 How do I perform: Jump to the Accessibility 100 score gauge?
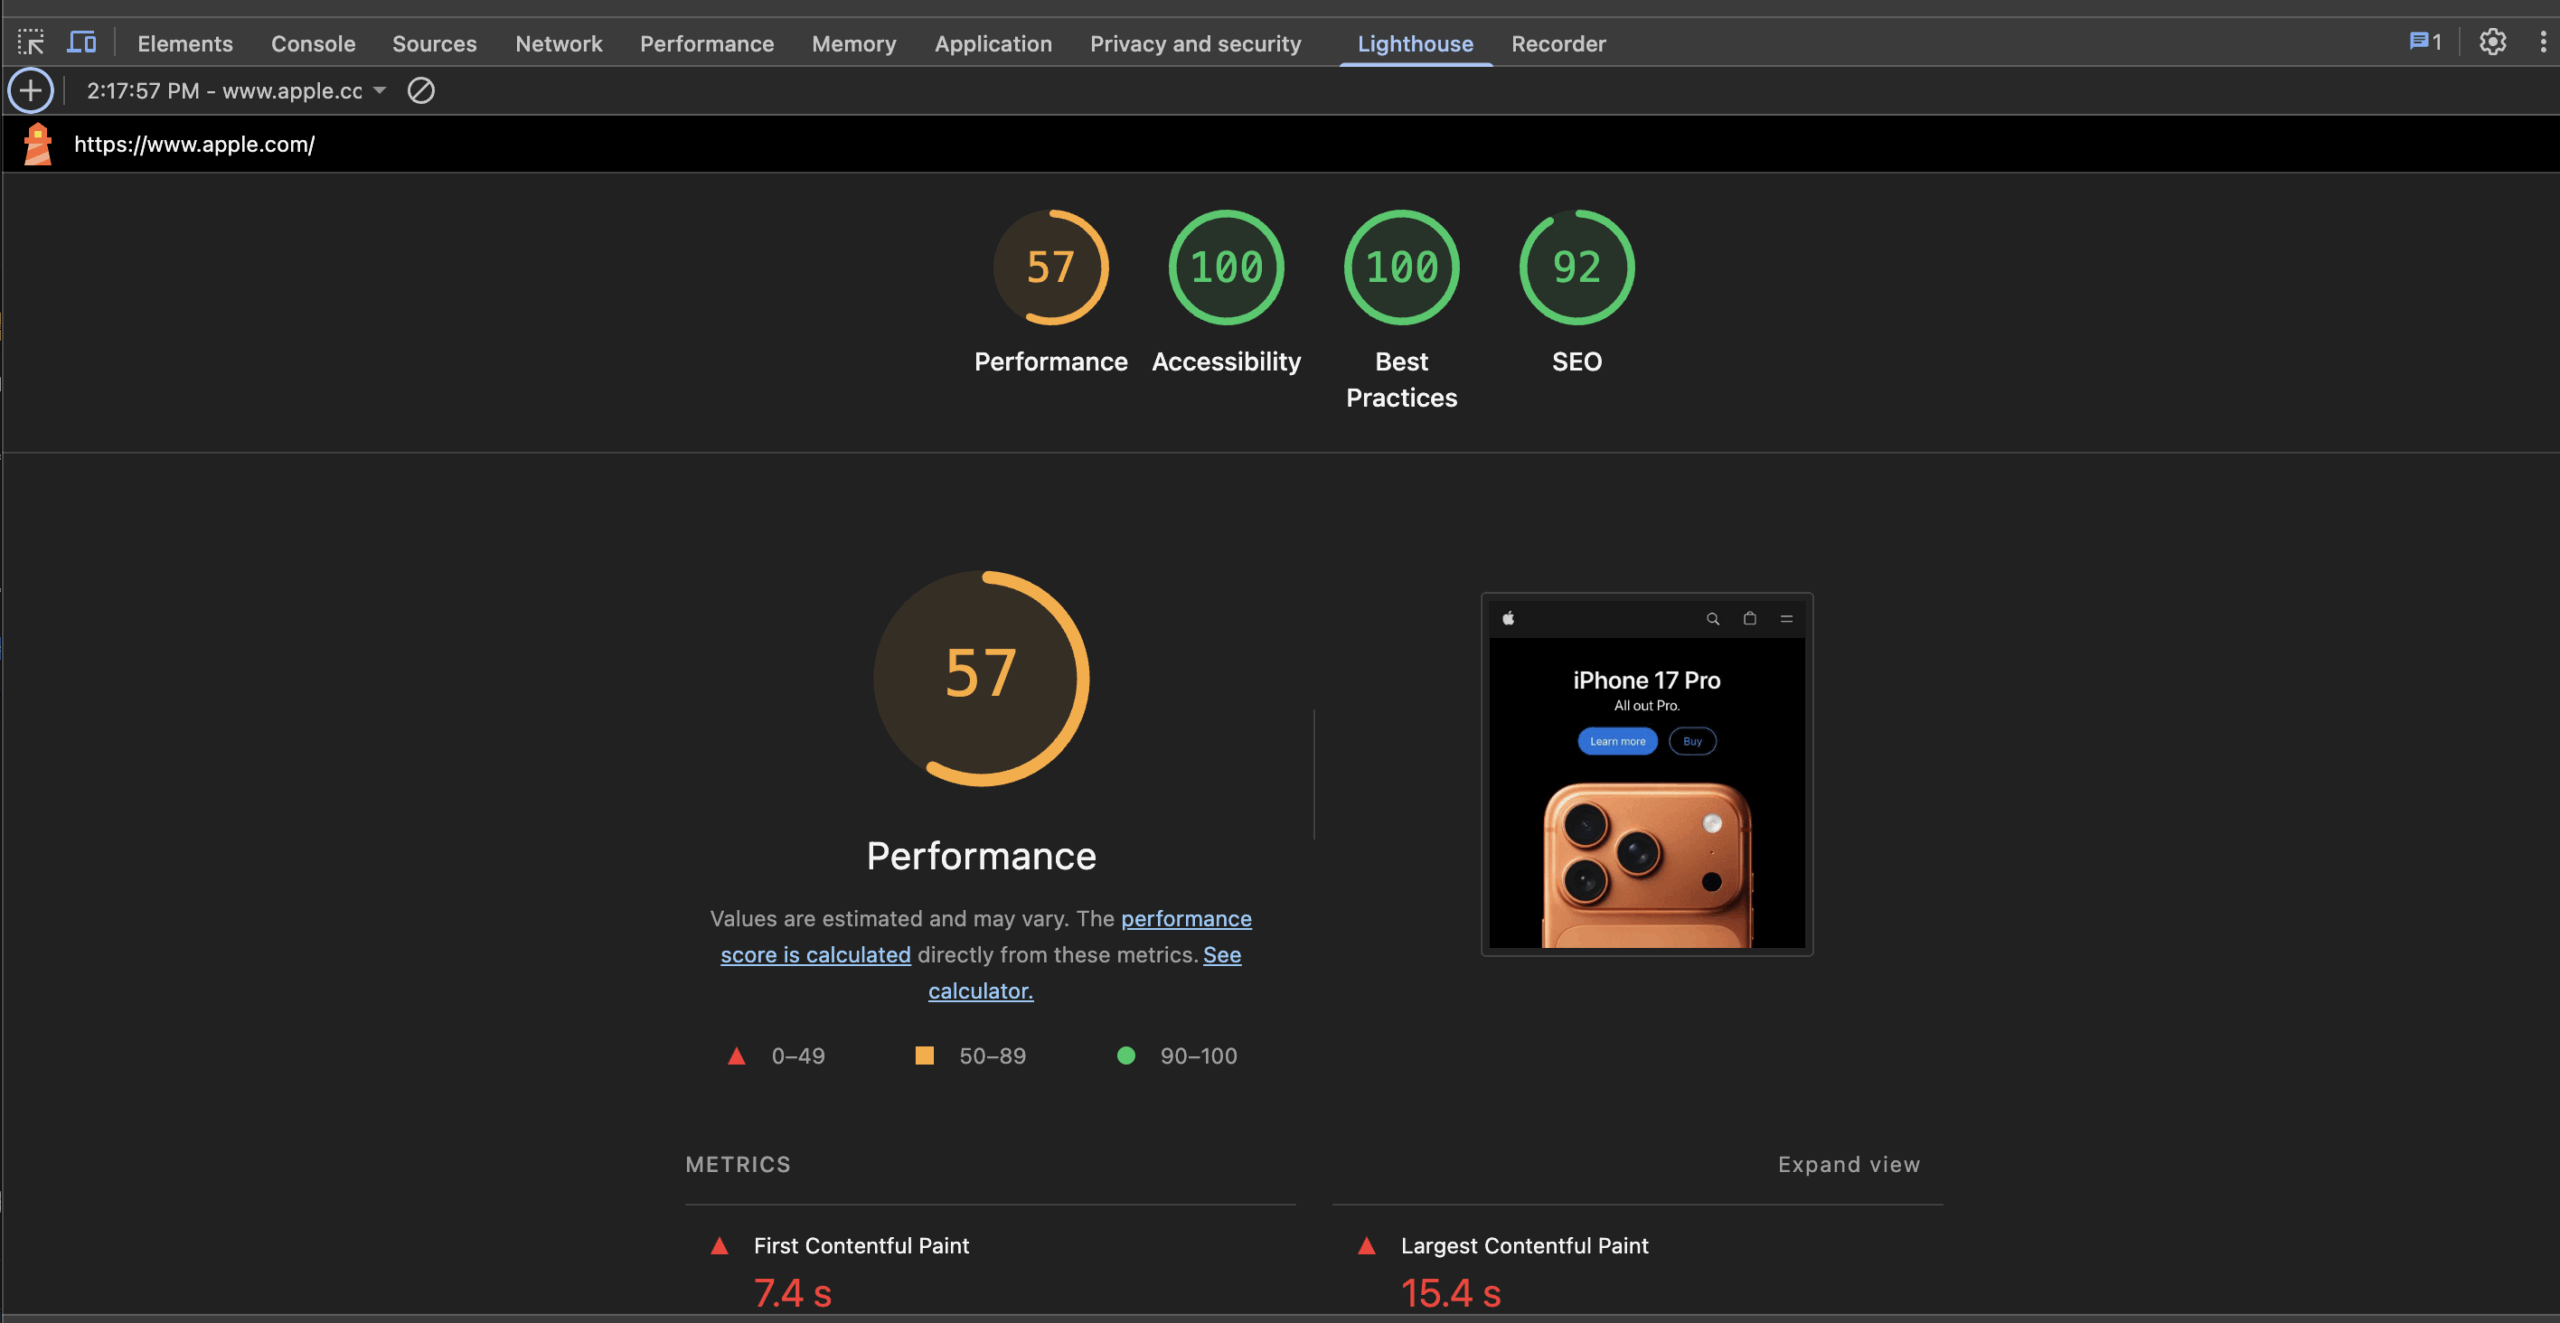pos(1226,268)
